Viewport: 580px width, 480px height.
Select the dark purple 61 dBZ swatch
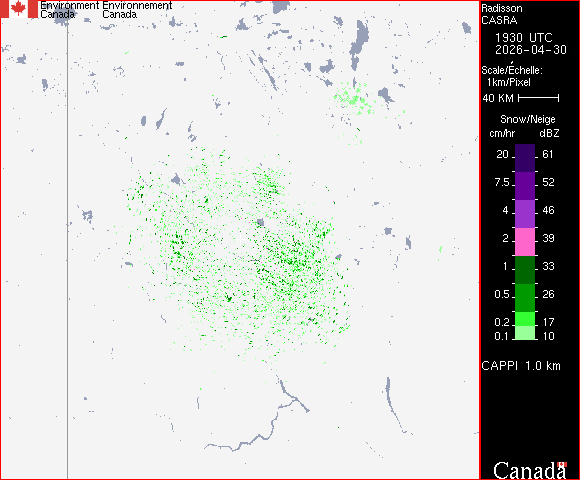525,158
